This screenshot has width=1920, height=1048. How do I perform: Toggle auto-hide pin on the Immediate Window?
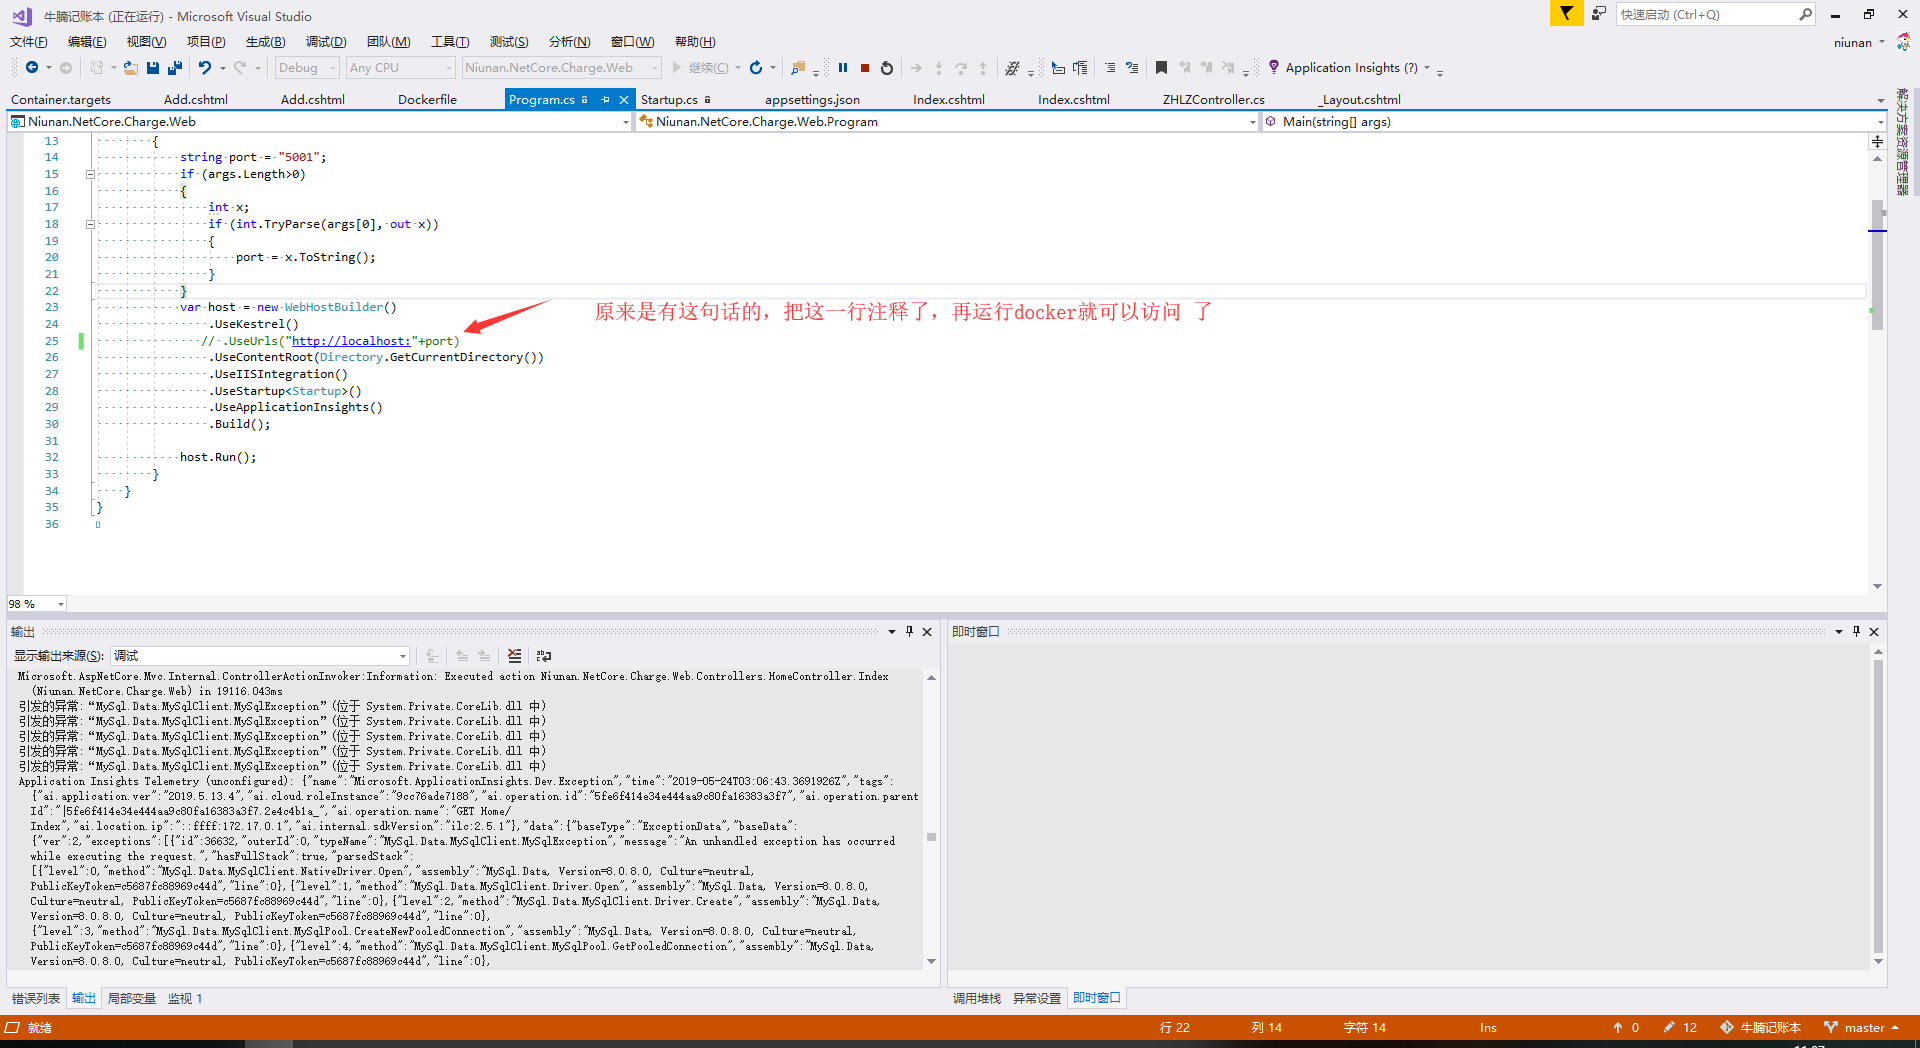click(1856, 631)
